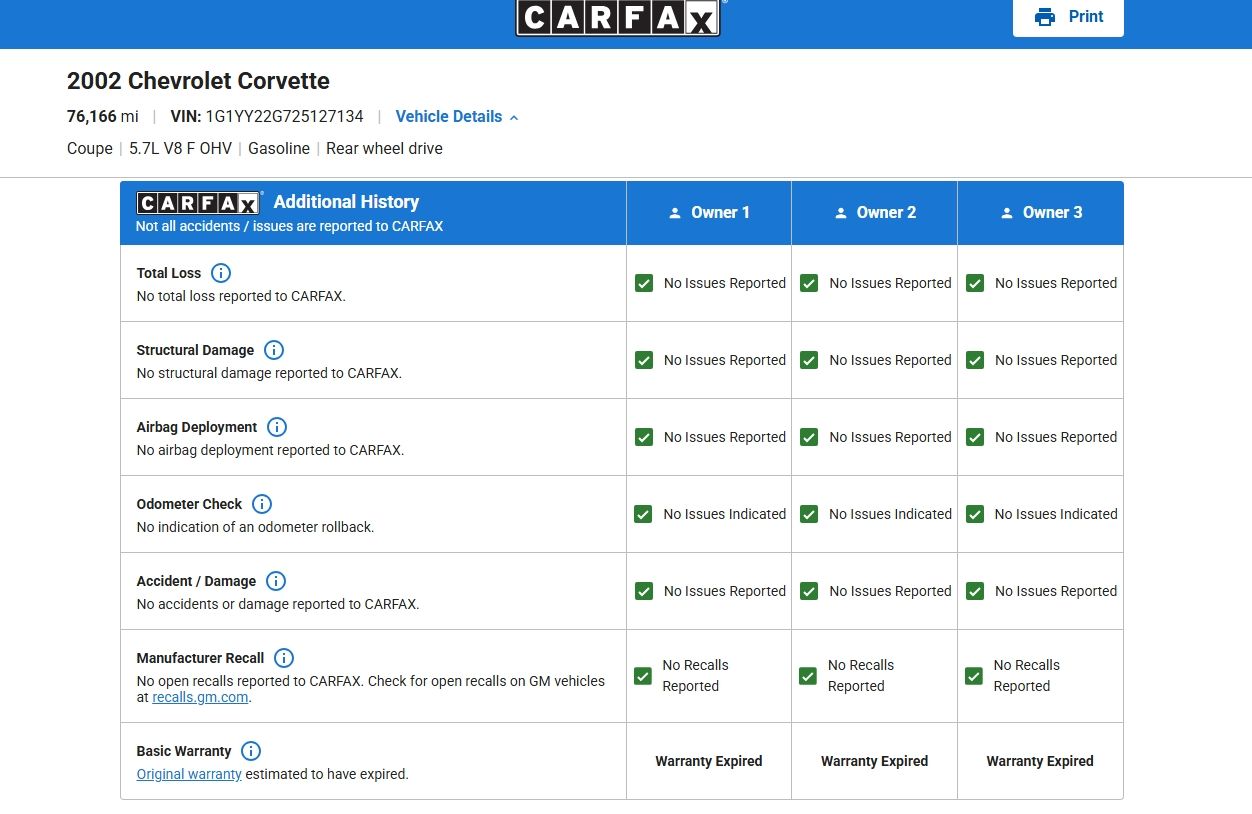Click CARFAX logo in Additional History header

(x=198, y=203)
